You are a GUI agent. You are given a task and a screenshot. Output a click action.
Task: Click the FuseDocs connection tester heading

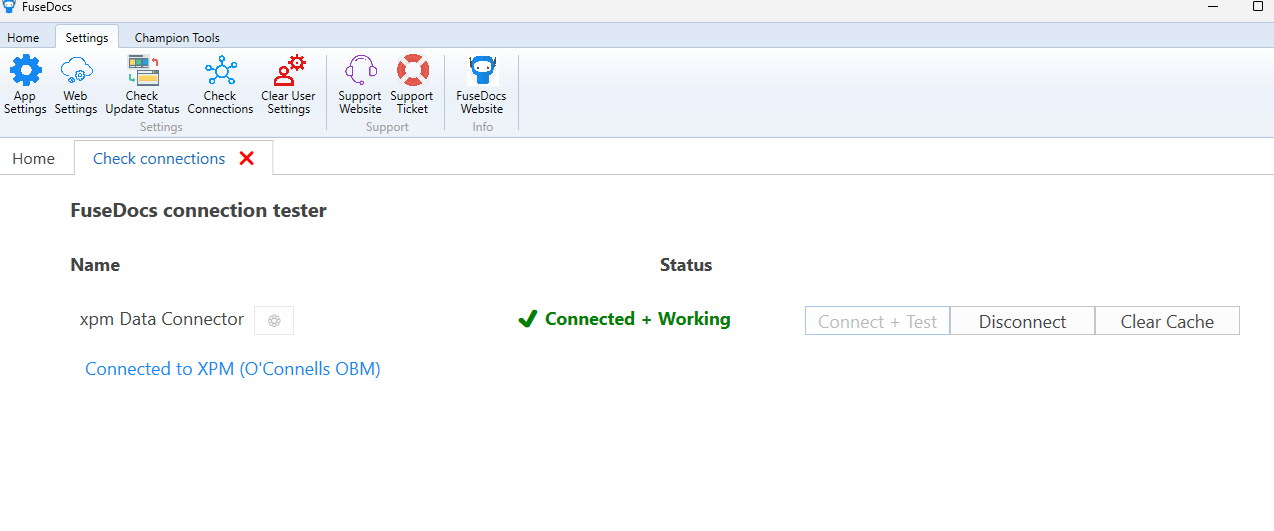click(x=198, y=211)
